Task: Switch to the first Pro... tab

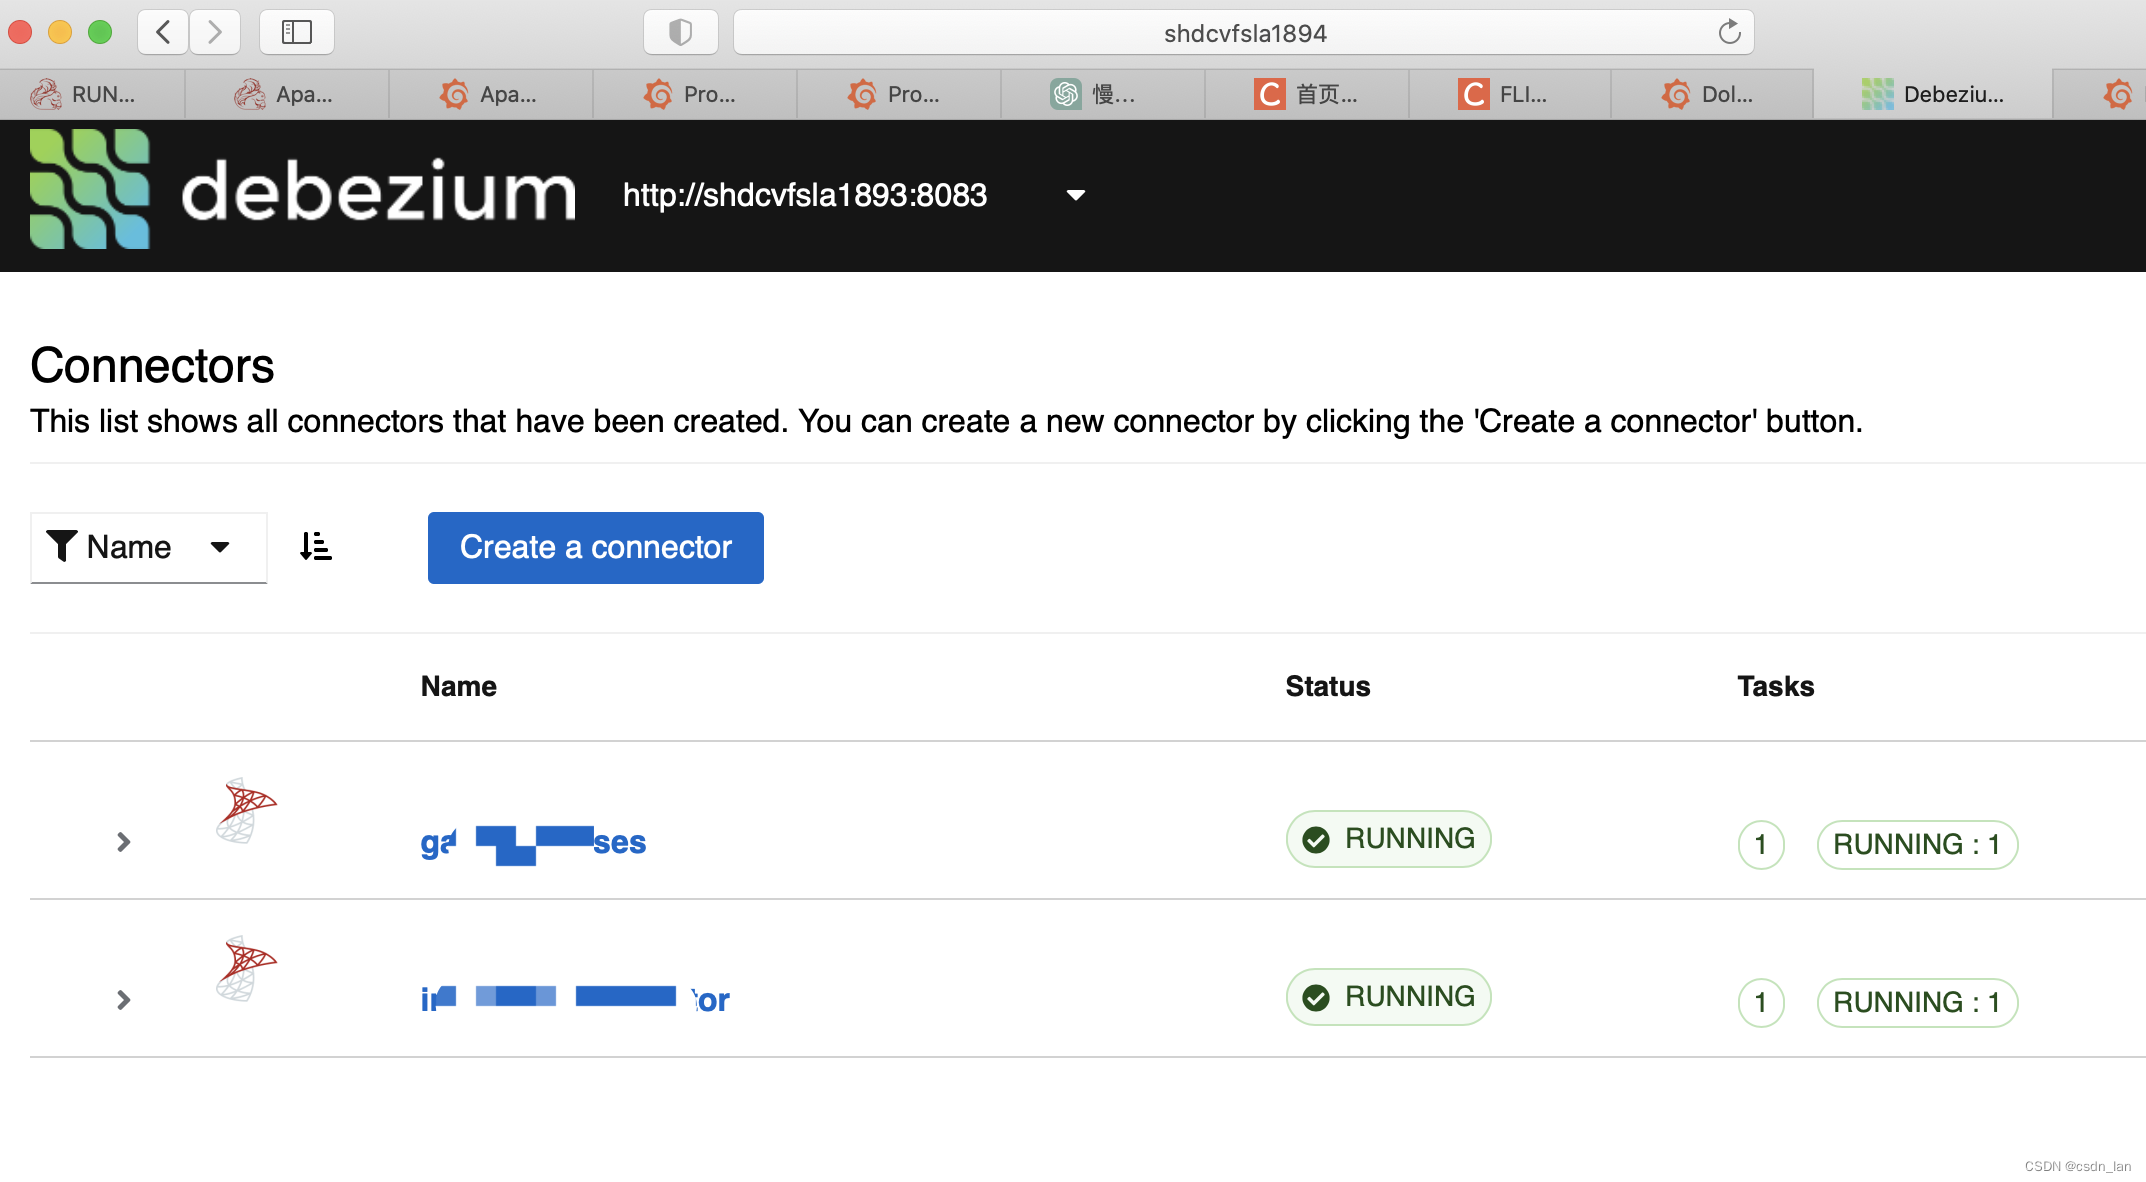Action: click(x=695, y=94)
